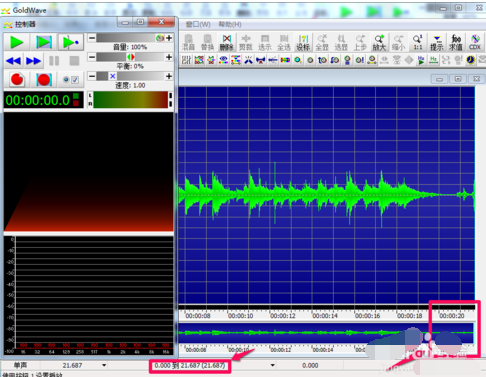Click the 1:1 zoom button
This screenshot has height=377, width=486.
(x=418, y=43)
